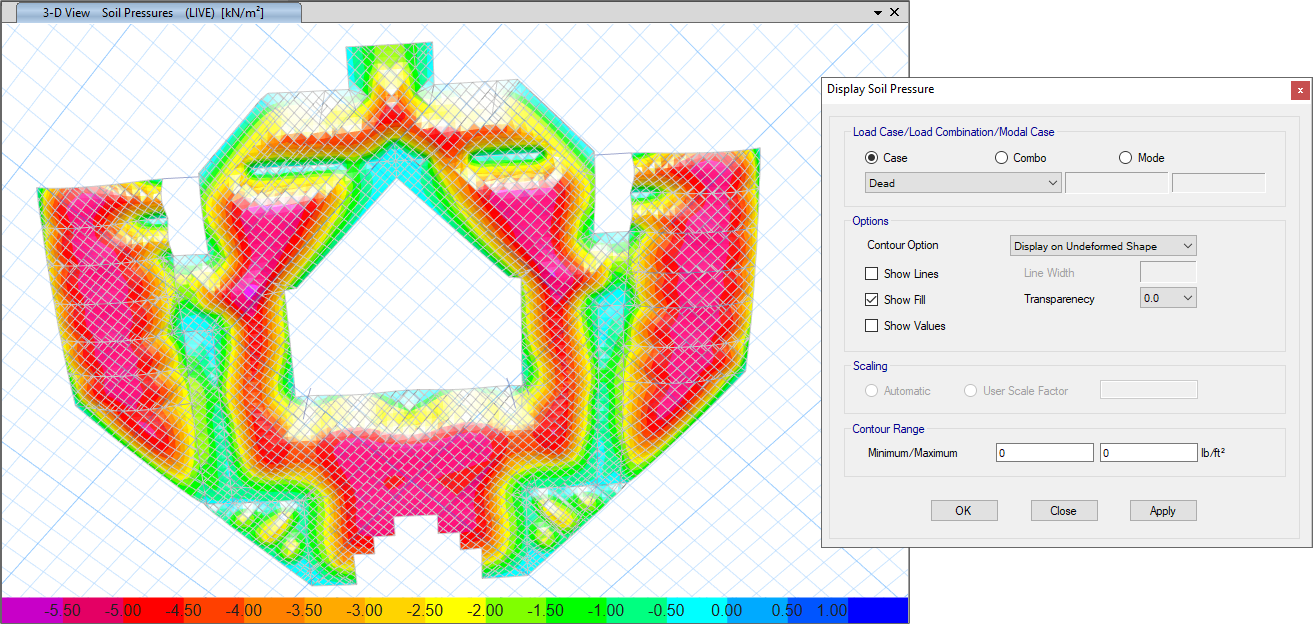Turn on the Show Values checkbox
Screen dimensions: 1313x624
pos(871,326)
